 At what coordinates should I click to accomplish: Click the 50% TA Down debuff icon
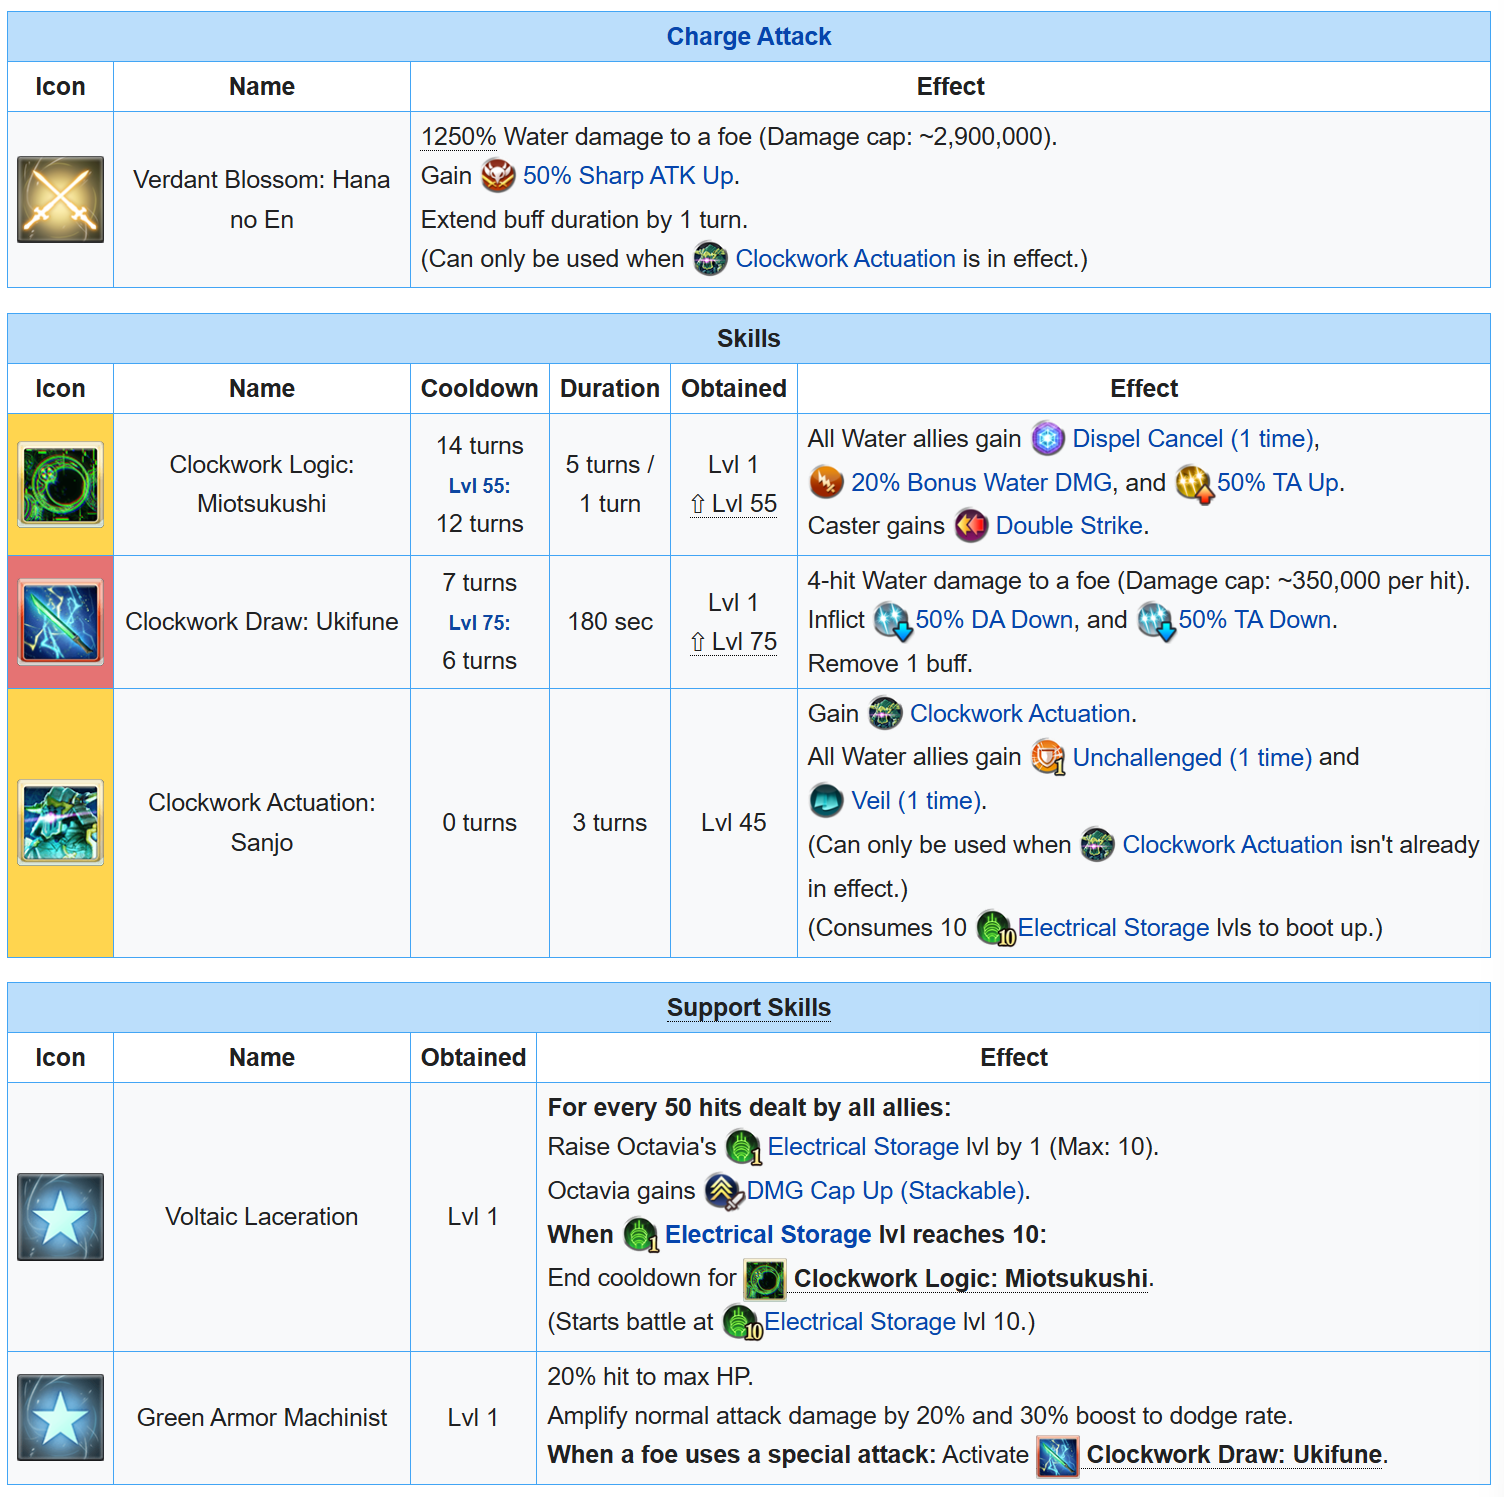pyautogui.click(x=1155, y=621)
